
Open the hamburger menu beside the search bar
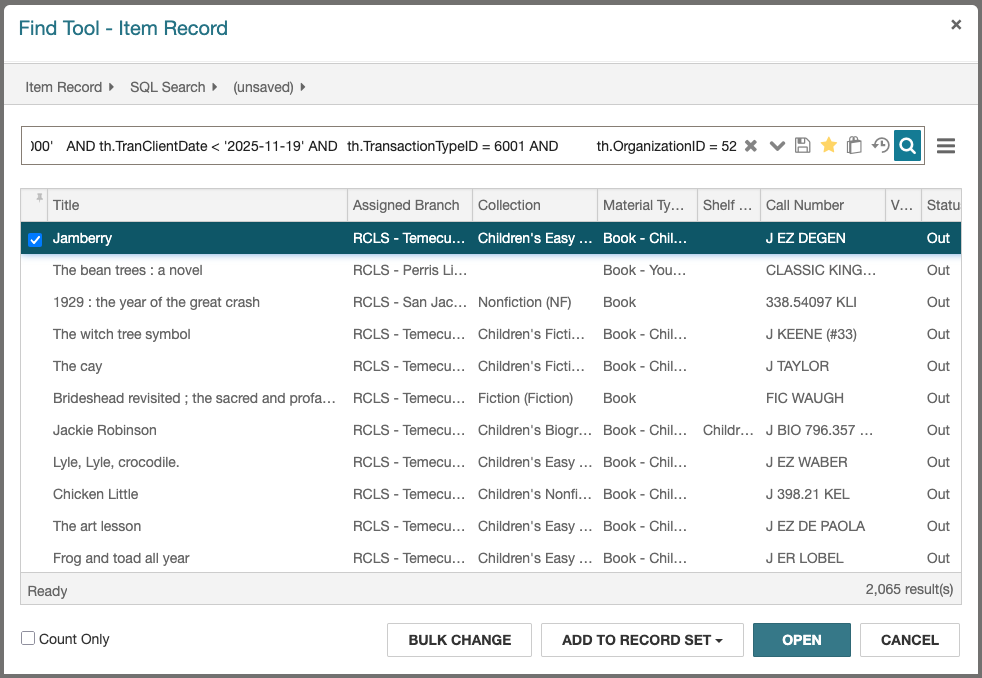tap(945, 145)
